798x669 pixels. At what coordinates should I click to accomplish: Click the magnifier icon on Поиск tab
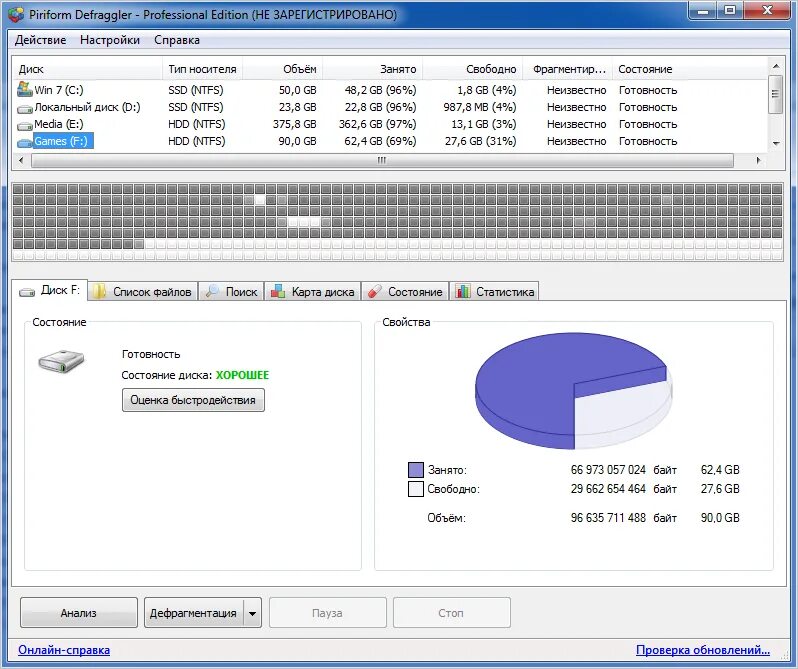[x=211, y=292]
